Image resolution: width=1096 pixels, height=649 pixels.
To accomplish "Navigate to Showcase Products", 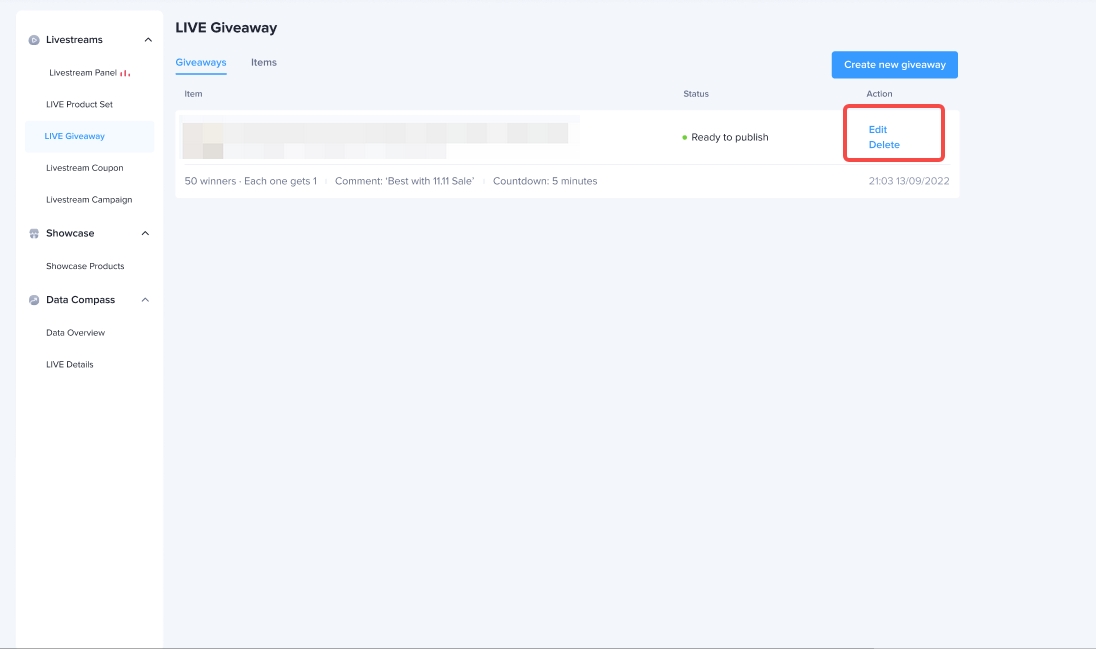I will pos(85,266).
